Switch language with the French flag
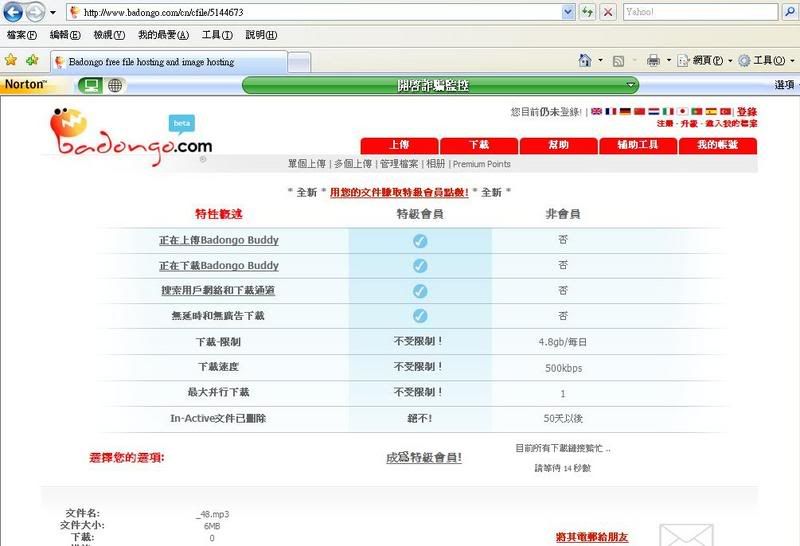Screen dimensions: 800x546 coord(610,111)
